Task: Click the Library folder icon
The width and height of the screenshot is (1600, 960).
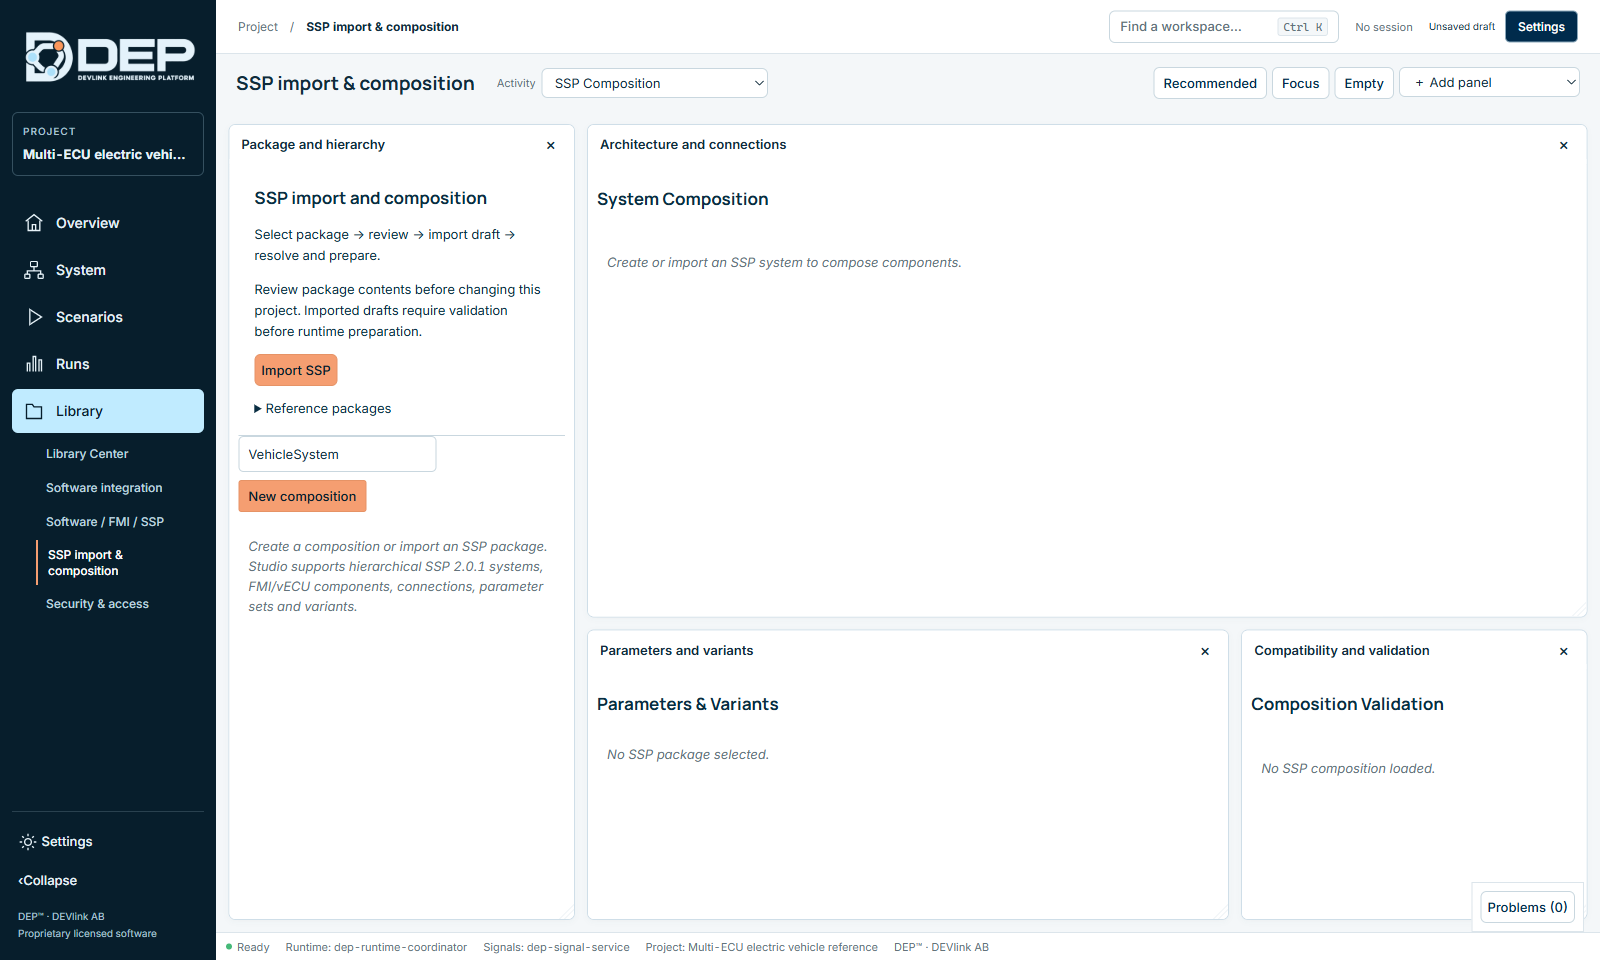Action: click(x=34, y=411)
